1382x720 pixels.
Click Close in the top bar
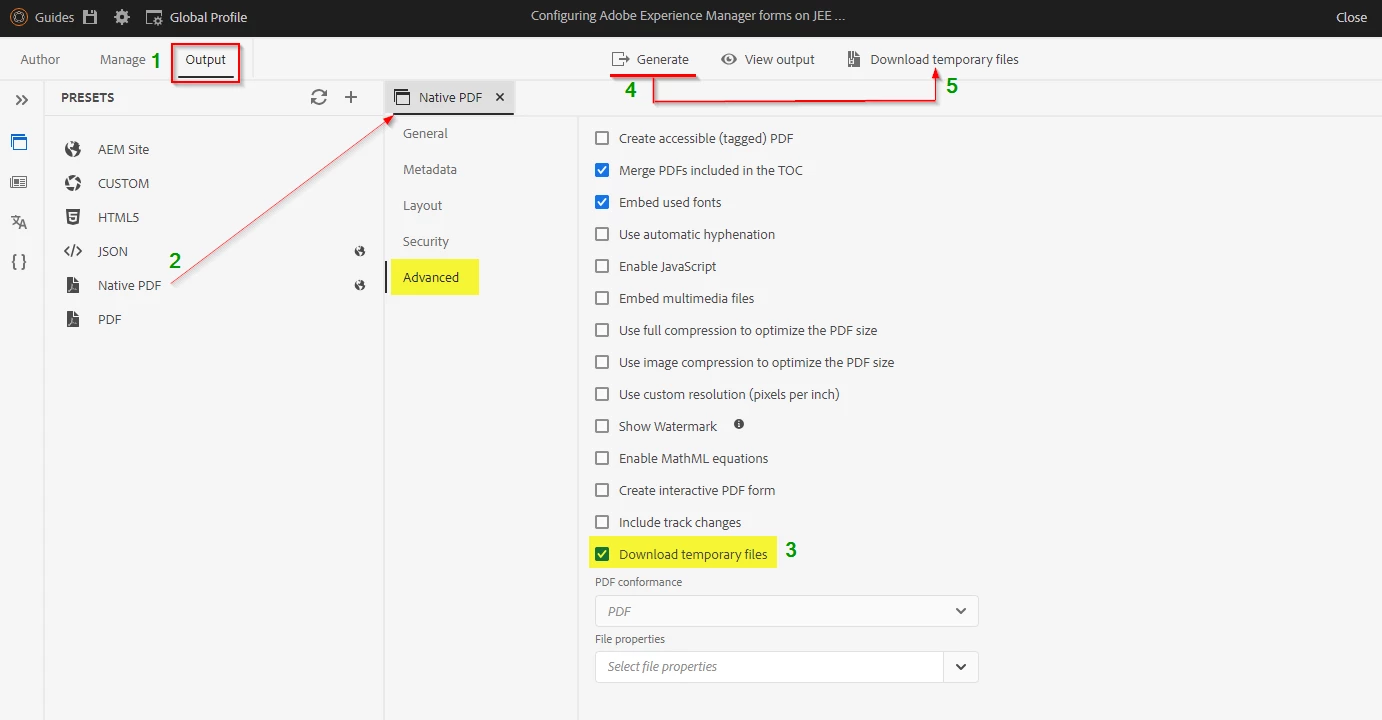pos(1351,17)
